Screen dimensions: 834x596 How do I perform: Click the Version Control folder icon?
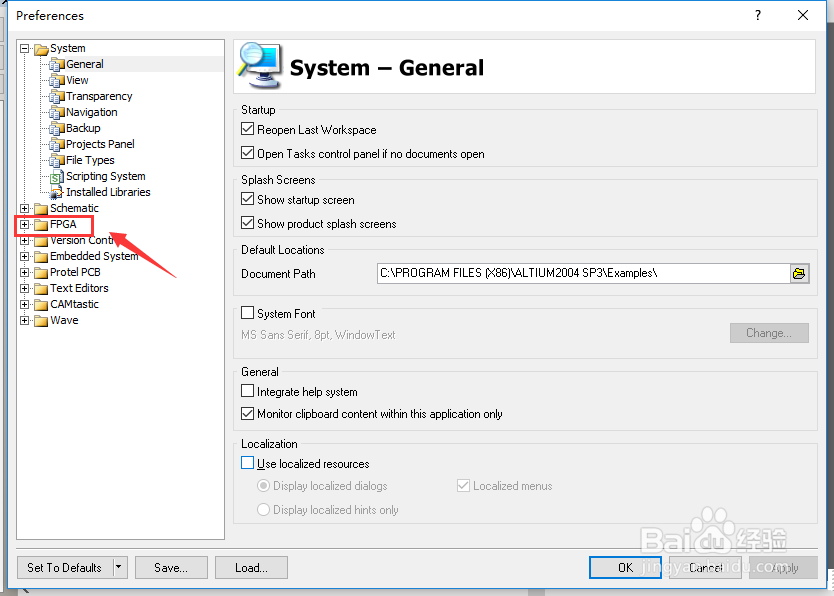pyautogui.click(x=41, y=241)
